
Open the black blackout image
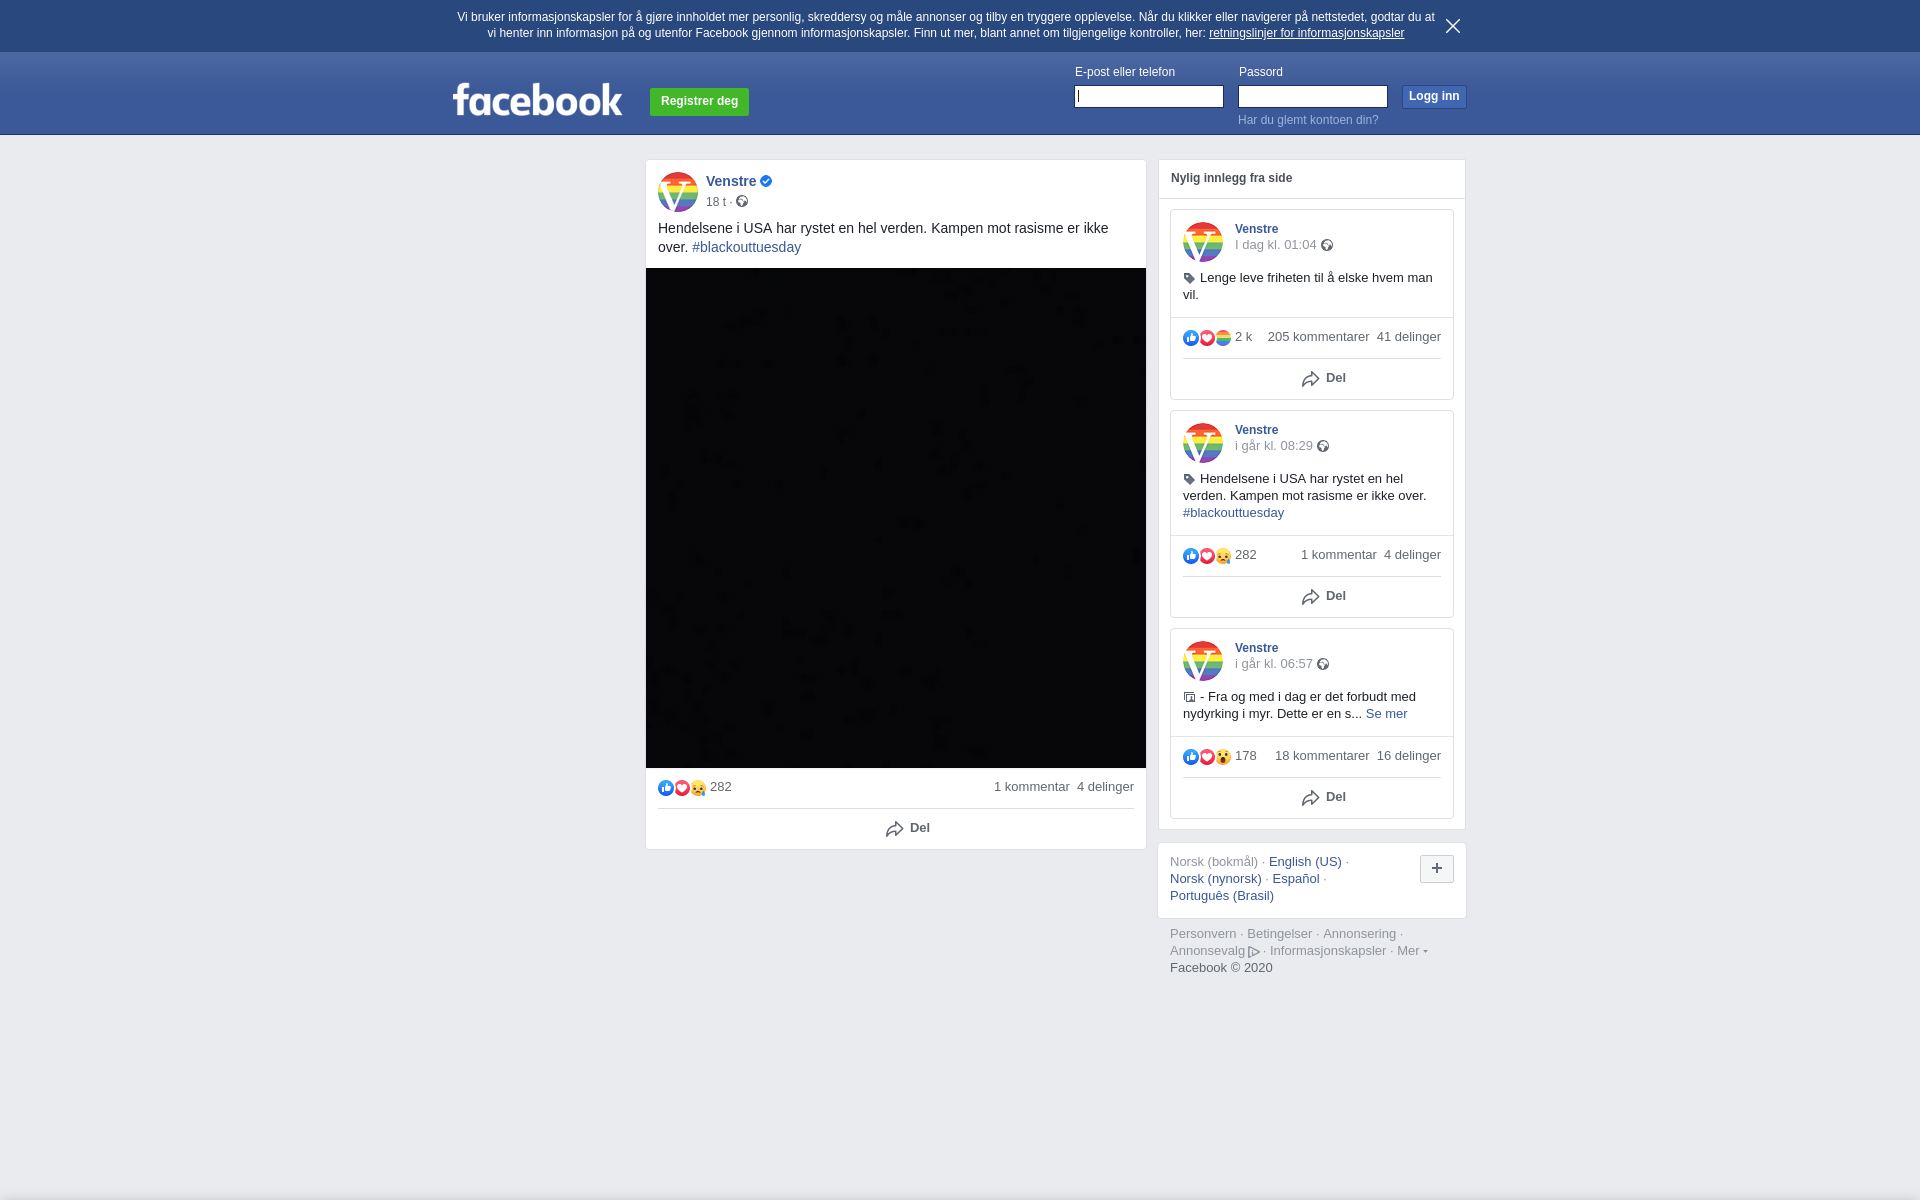[896, 518]
